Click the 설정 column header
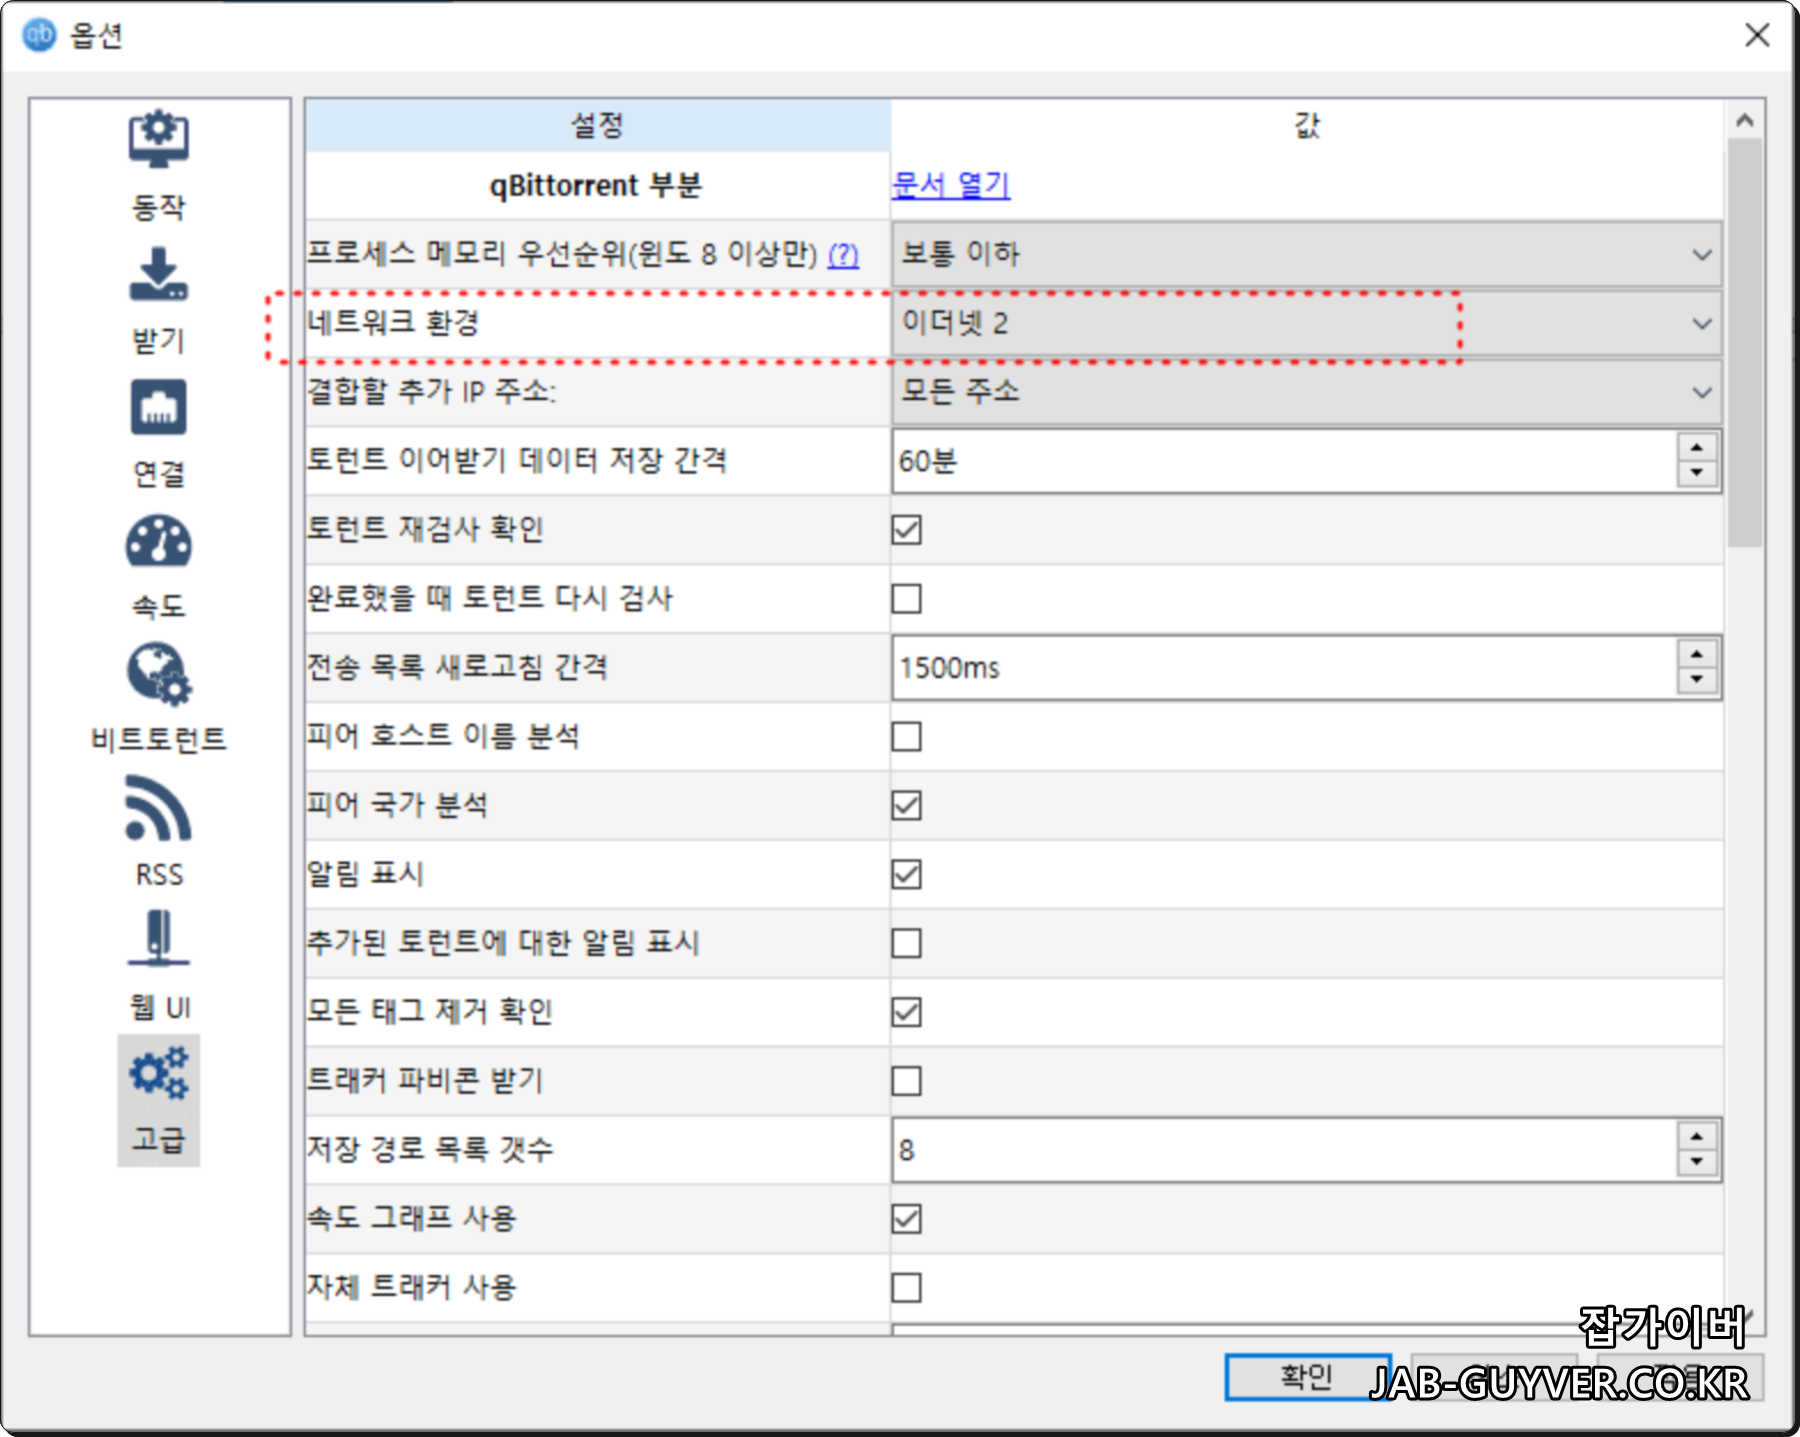The width and height of the screenshot is (1800, 1437). click(598, 125)
